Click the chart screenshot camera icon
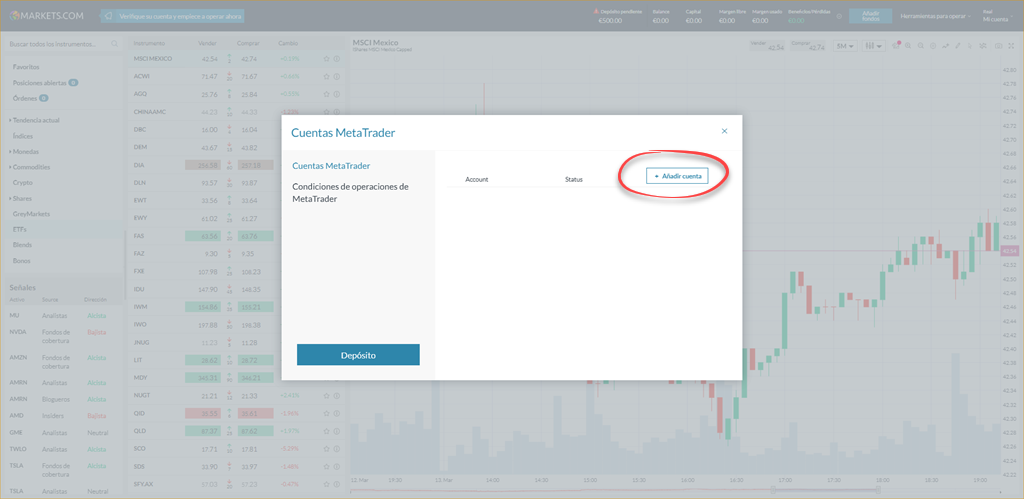The image size is (1024, 500). [999, 46]
